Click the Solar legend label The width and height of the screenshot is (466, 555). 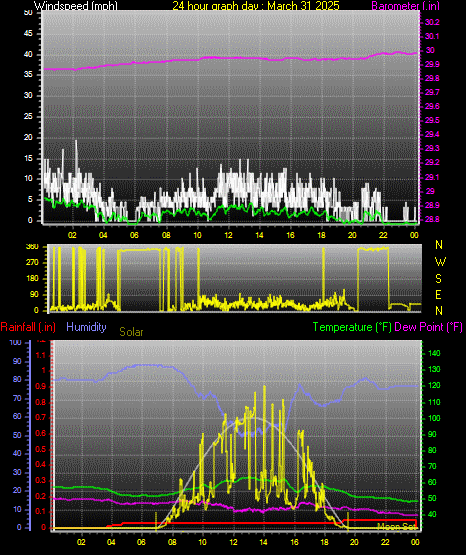[x=131, y=332]
